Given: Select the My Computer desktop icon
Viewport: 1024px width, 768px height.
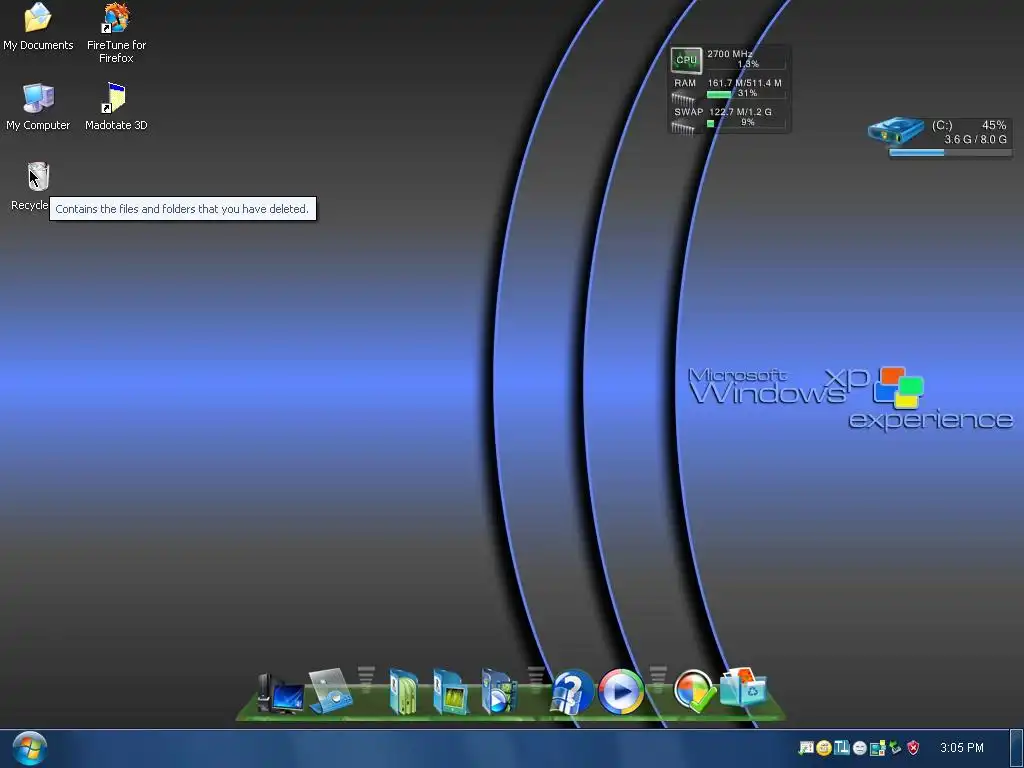Looking at the screenshot, I should (38, 107).
